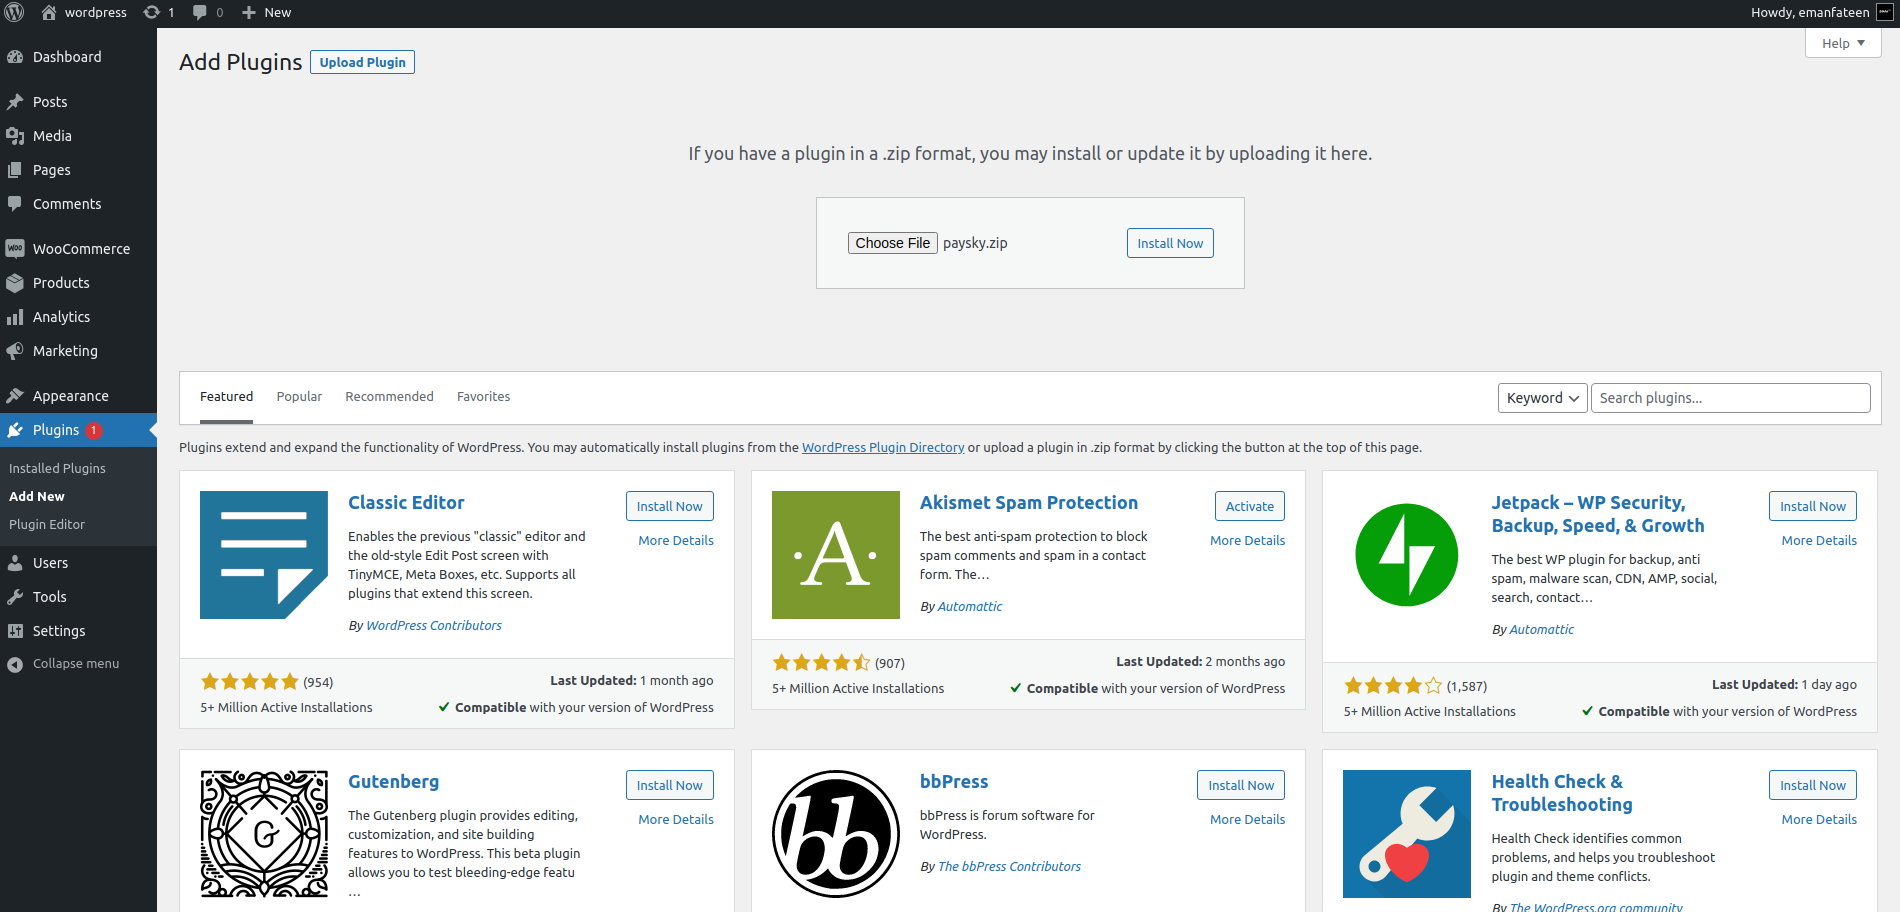1900x912 pixels.
Task: Open the WordPress Plugin Directory link
Action: [x=883, y=447]
